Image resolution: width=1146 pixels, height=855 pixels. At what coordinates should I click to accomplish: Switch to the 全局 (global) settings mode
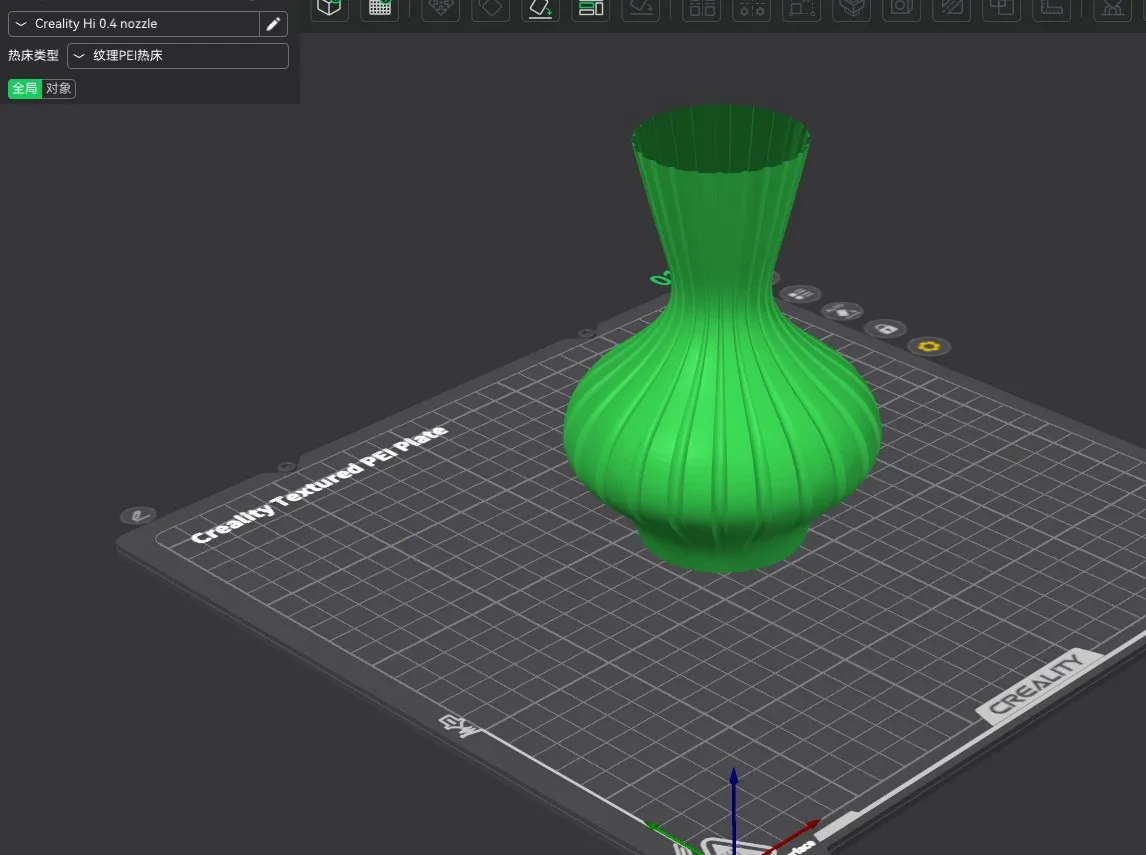pyautogui.click(x=25, y=88)
